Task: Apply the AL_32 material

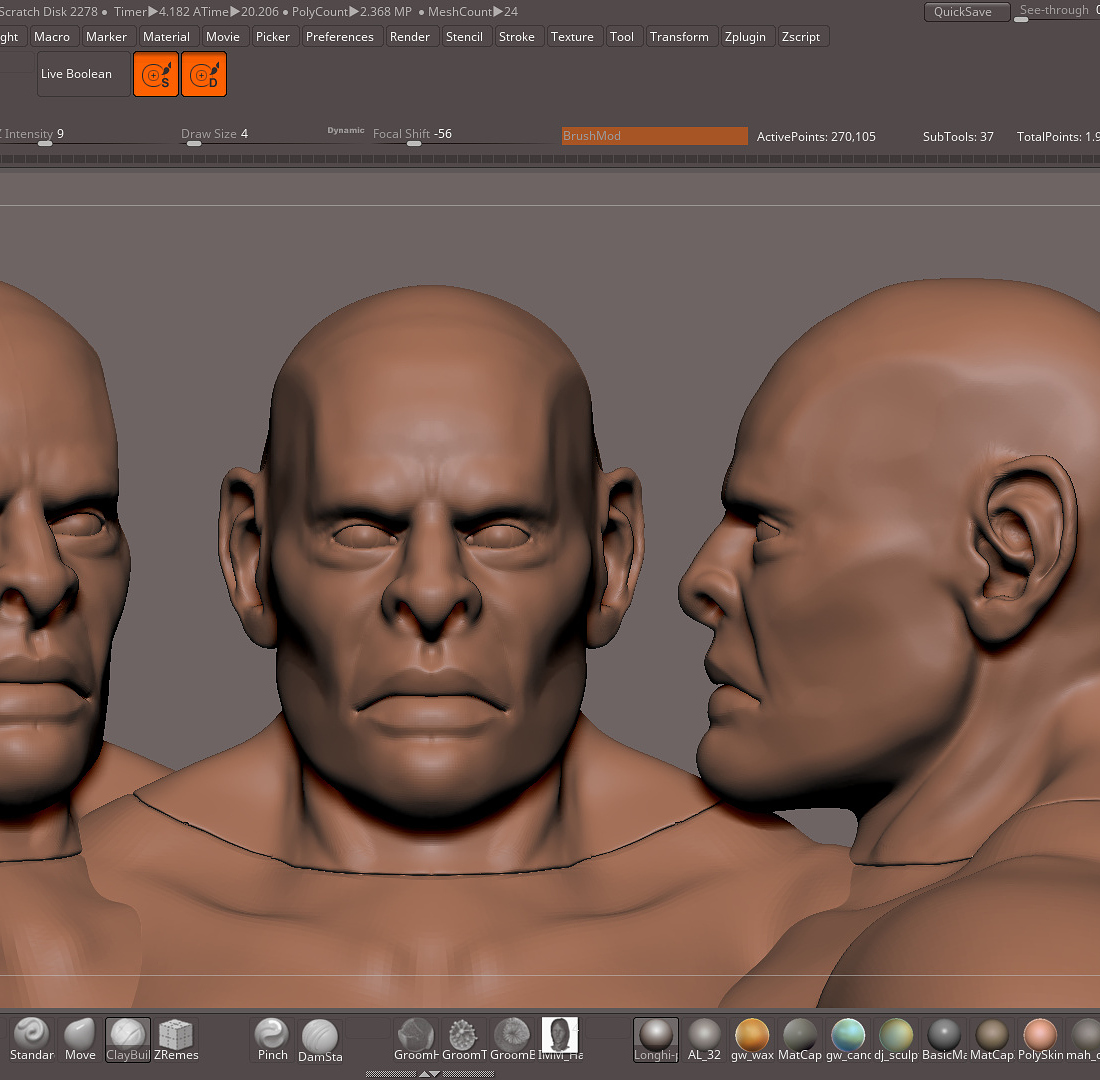Action: click(704, 1039)
